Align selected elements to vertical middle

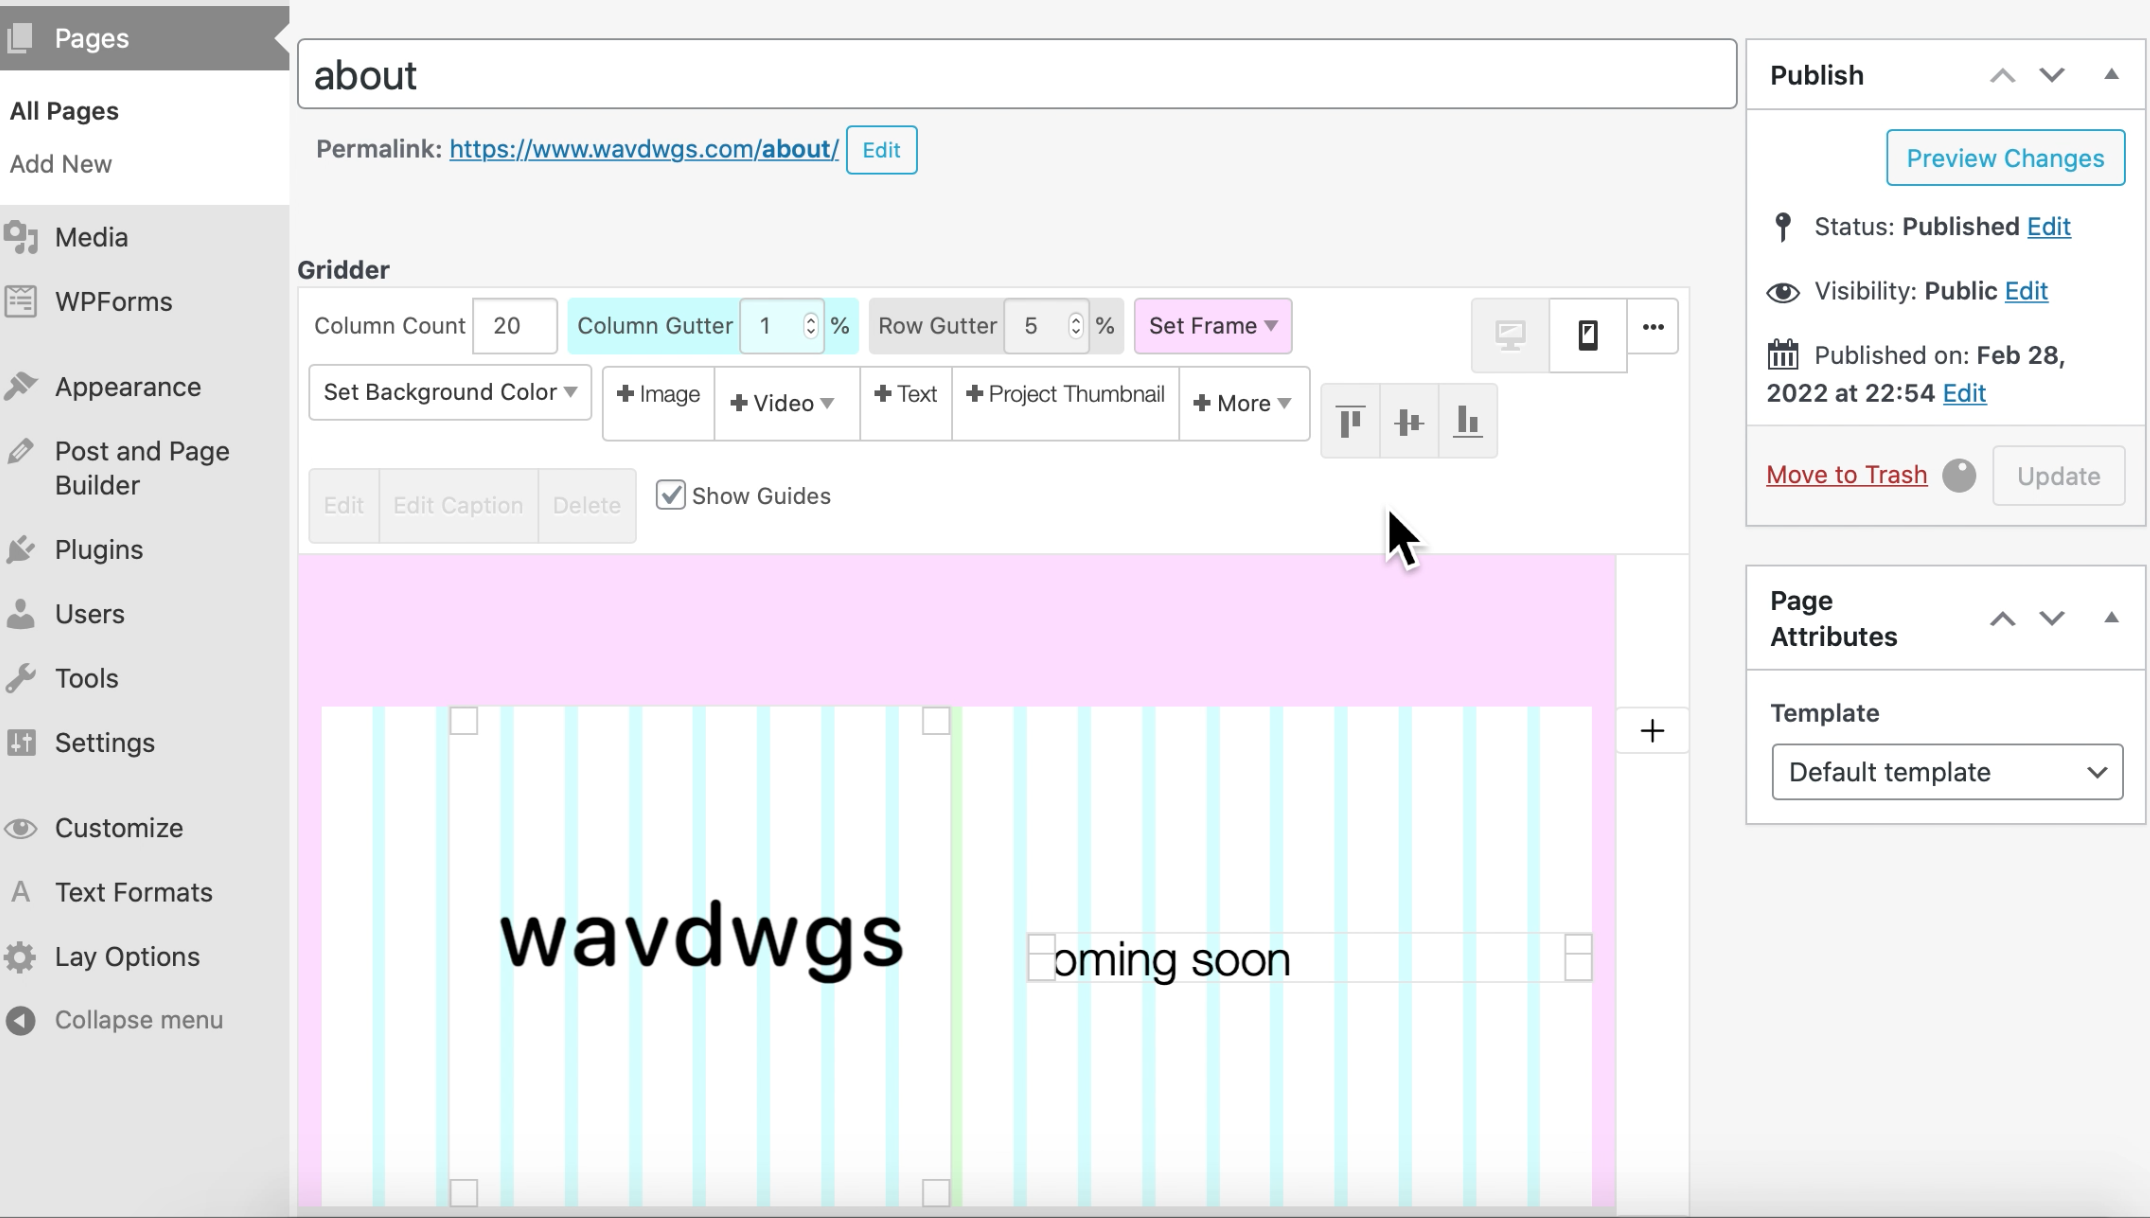pyautogui.click(x=1408, y=421)
